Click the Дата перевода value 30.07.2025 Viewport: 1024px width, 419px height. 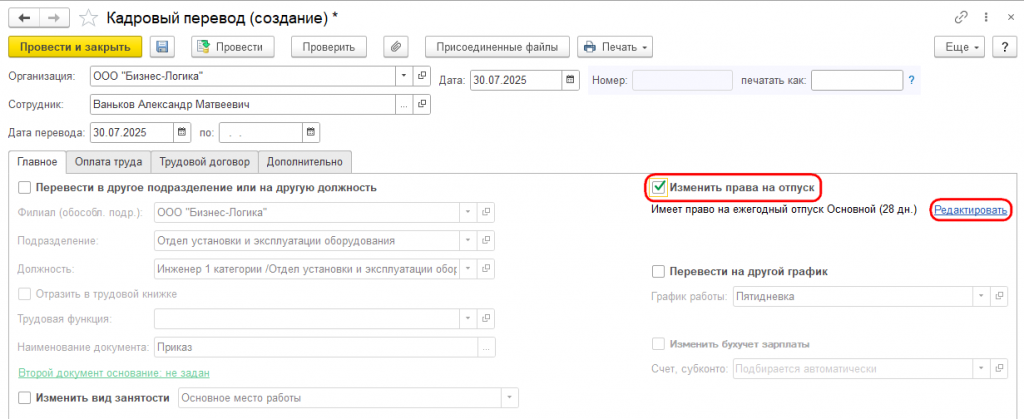[x=131, y=132]
